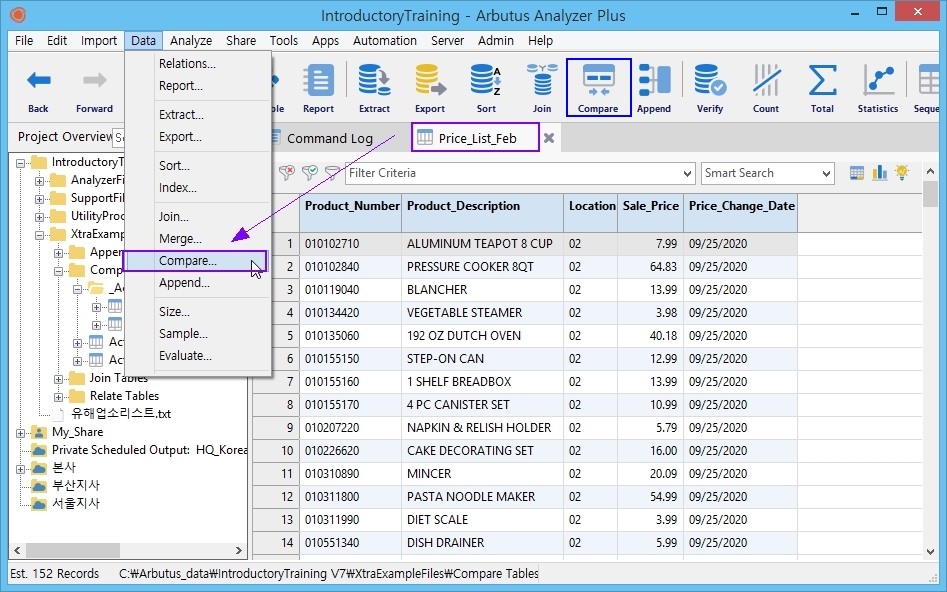This screenshot has width=947, height=592.
Task: Click the Total toolbar icon
Action: tap(822, 80)
